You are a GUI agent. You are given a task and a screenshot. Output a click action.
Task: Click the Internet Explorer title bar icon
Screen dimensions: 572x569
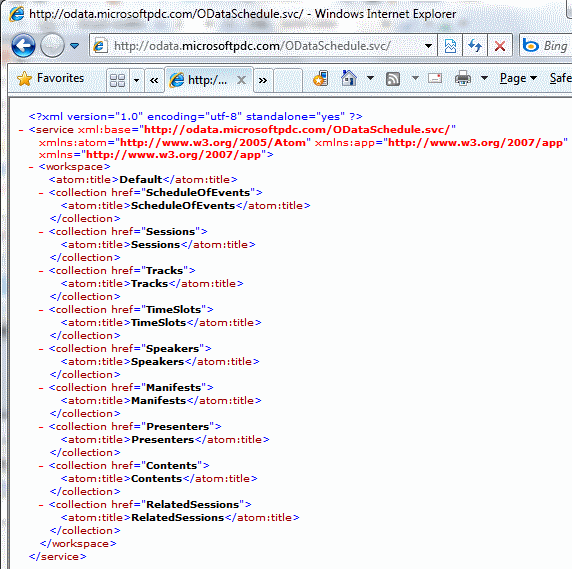pos(17,14)
